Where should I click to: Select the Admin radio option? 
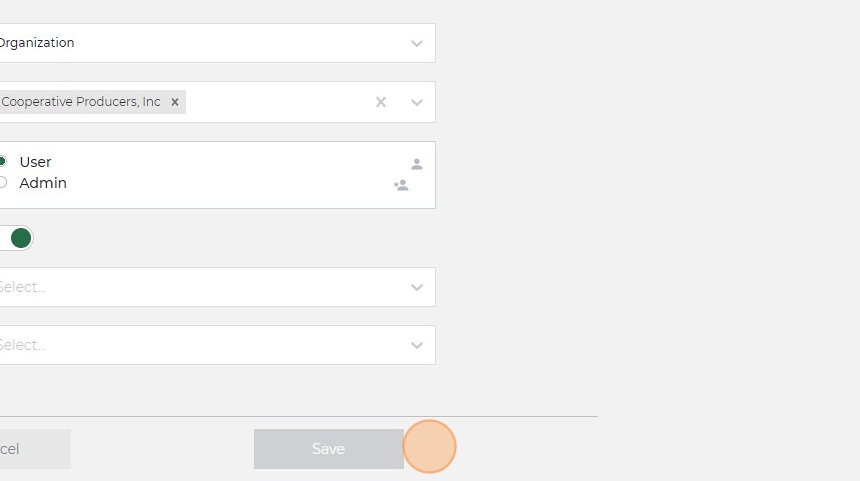(3, 182)
